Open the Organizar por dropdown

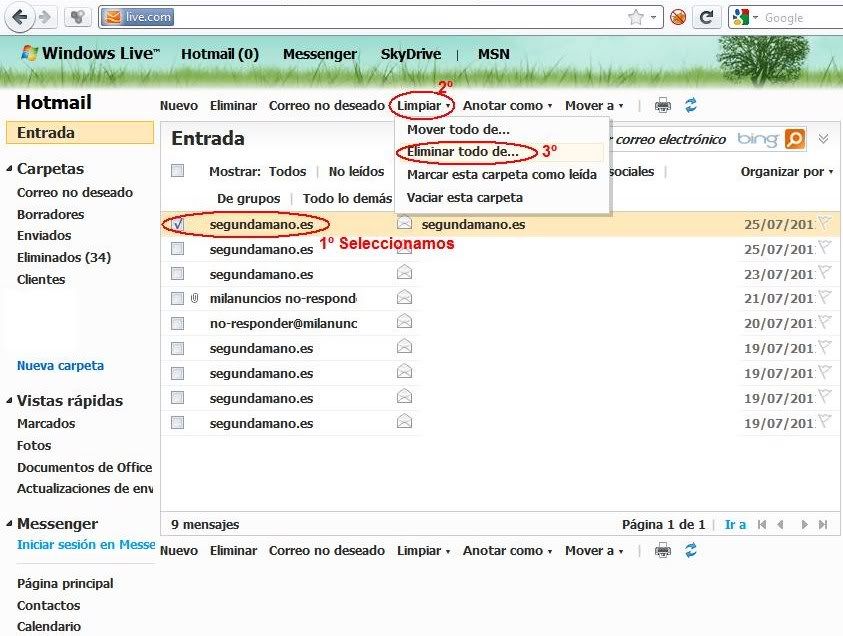click(x=787, y=171)
